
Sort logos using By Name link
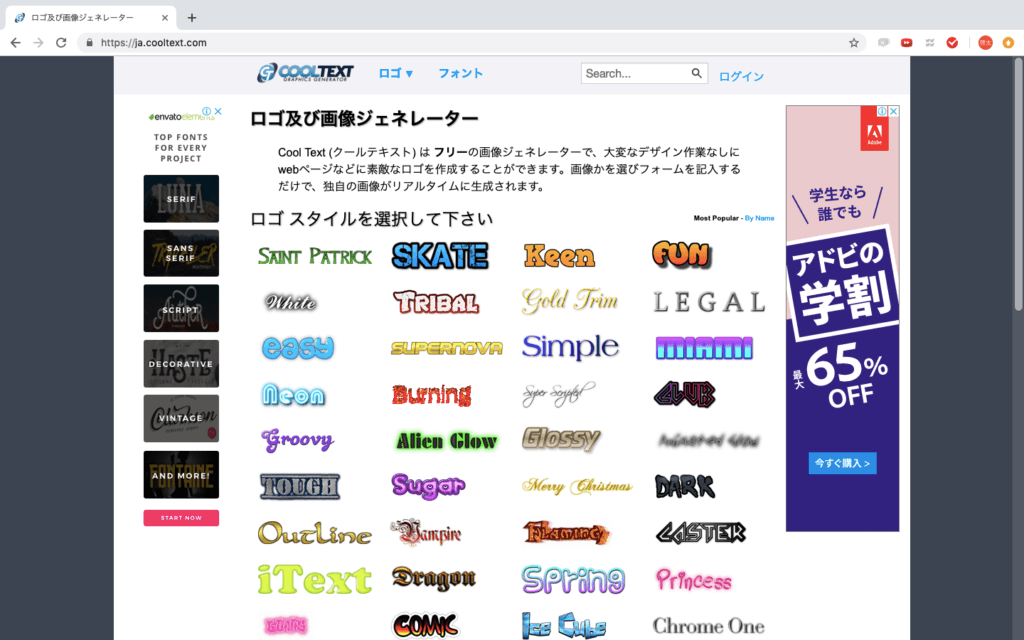tap(759, 218)
